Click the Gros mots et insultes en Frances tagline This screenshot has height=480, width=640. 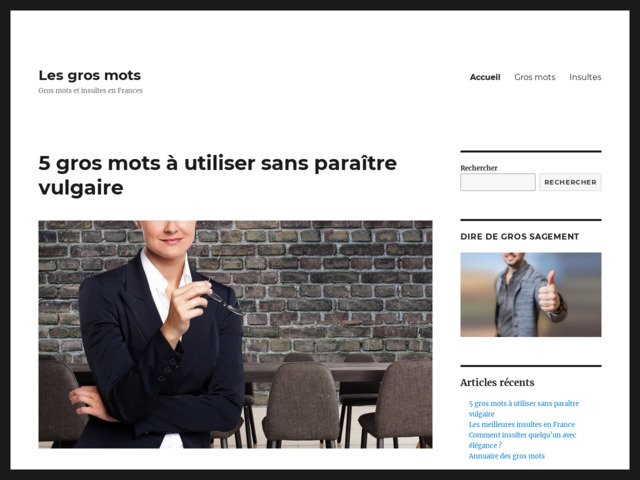click(x=90, y=91)
